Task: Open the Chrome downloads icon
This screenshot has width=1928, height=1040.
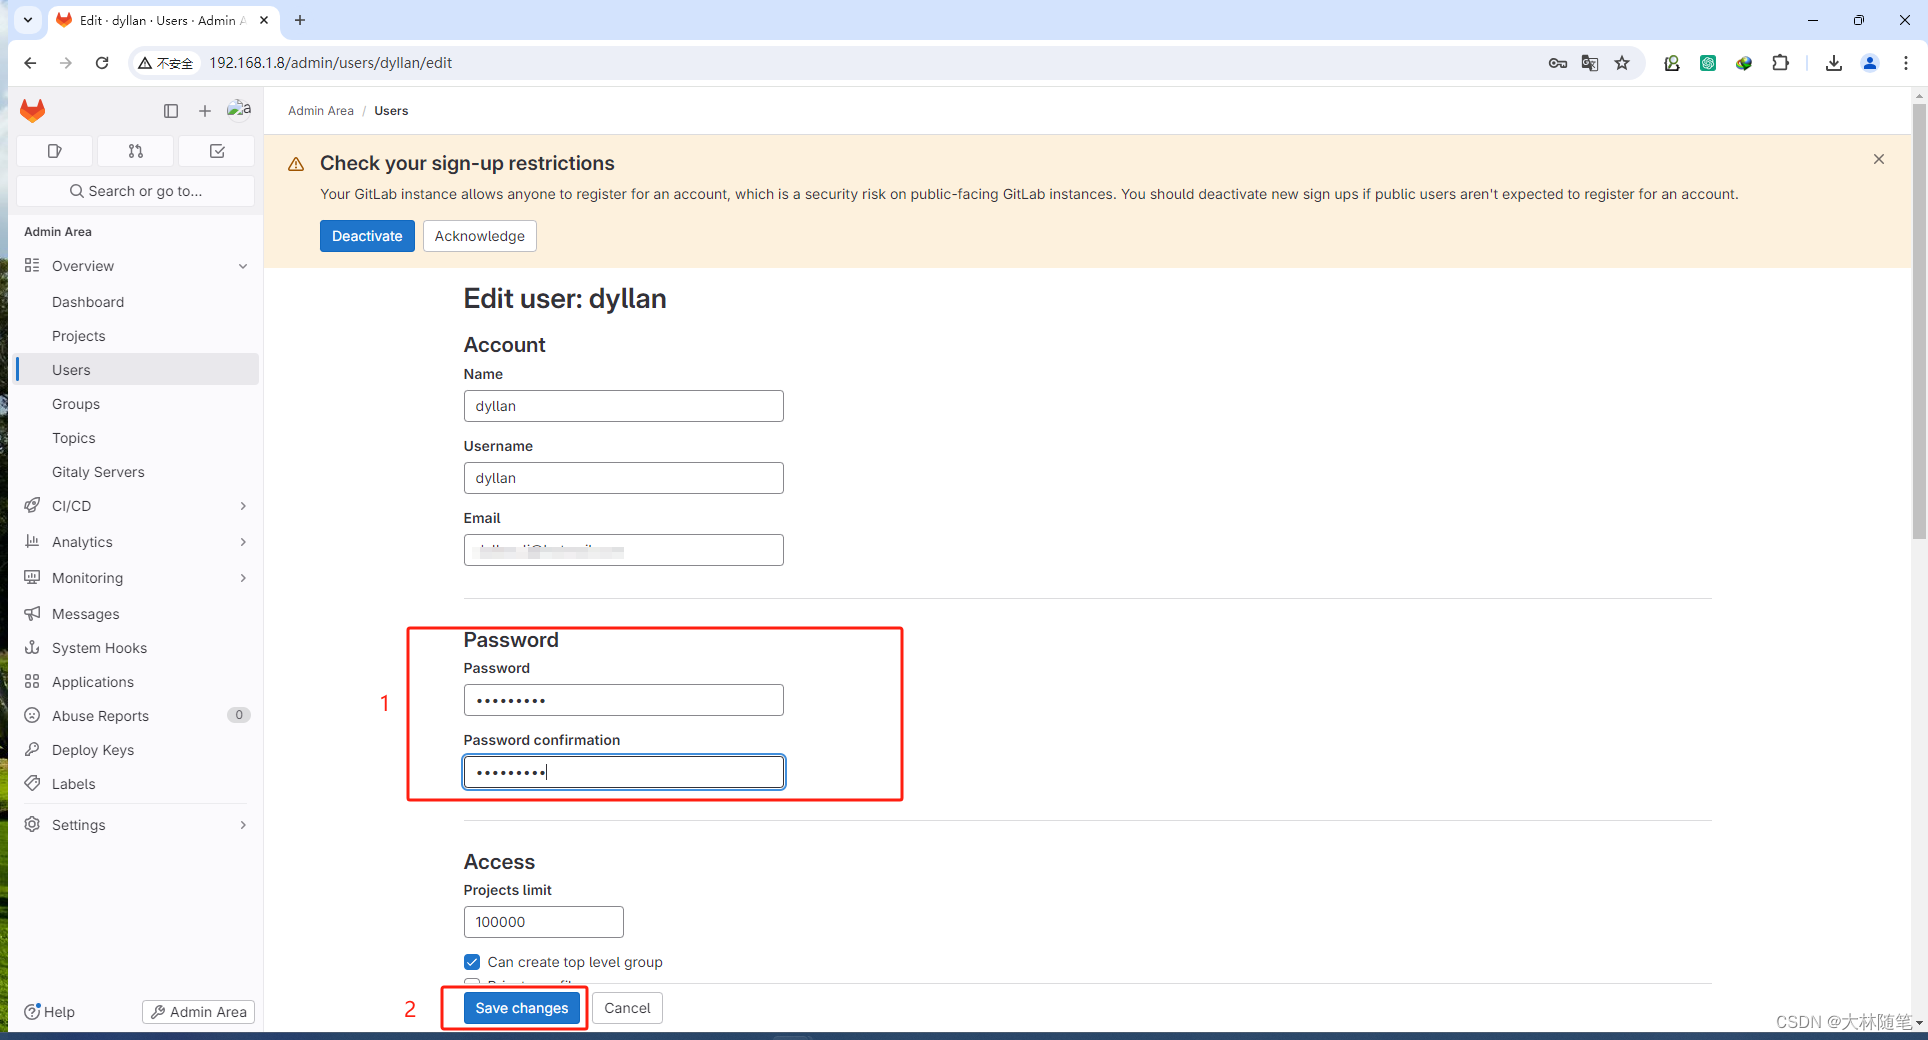Action: click(x=1833, y=62)
